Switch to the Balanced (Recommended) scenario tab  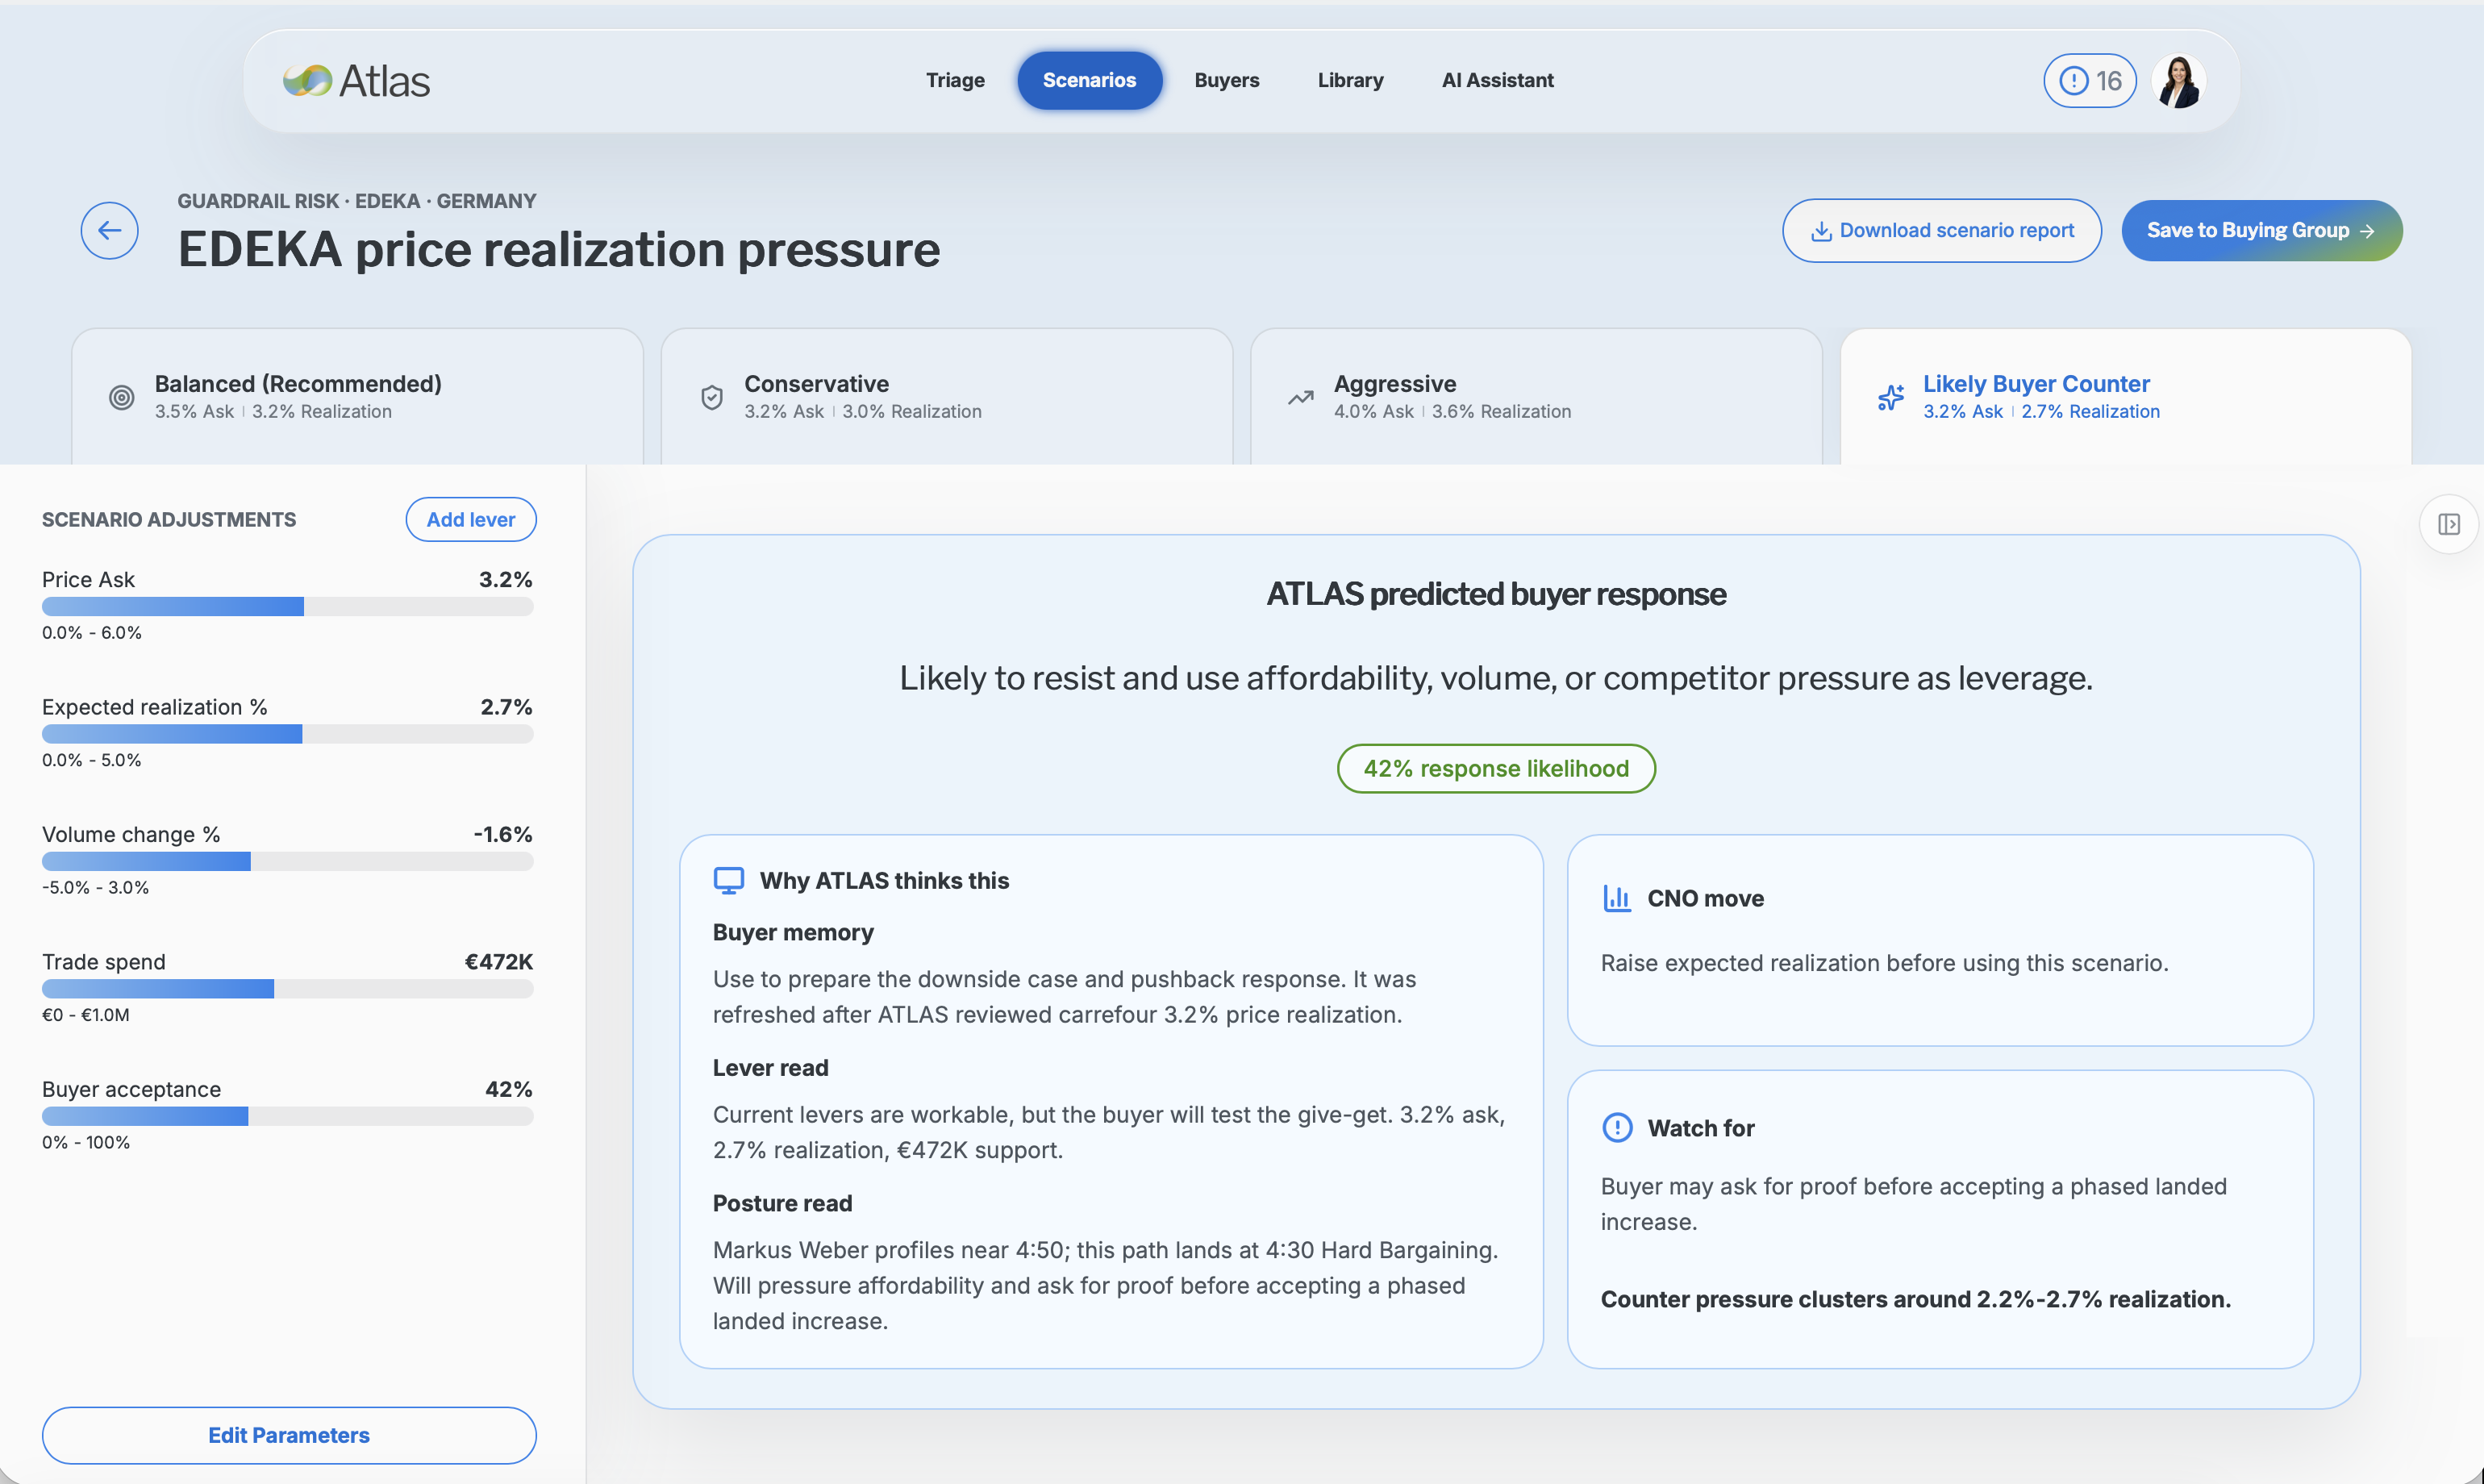click(x=357, y=397)
